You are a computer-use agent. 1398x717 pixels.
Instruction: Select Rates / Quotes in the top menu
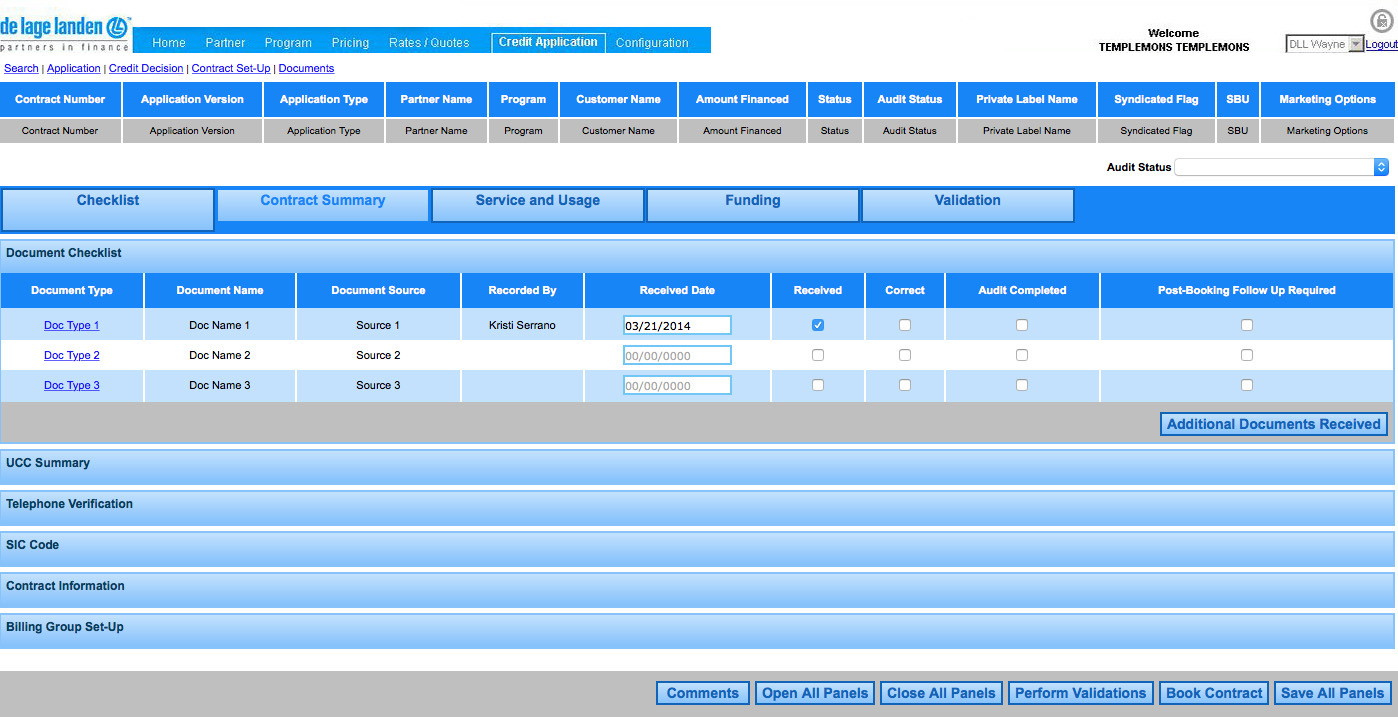point(429,43)
